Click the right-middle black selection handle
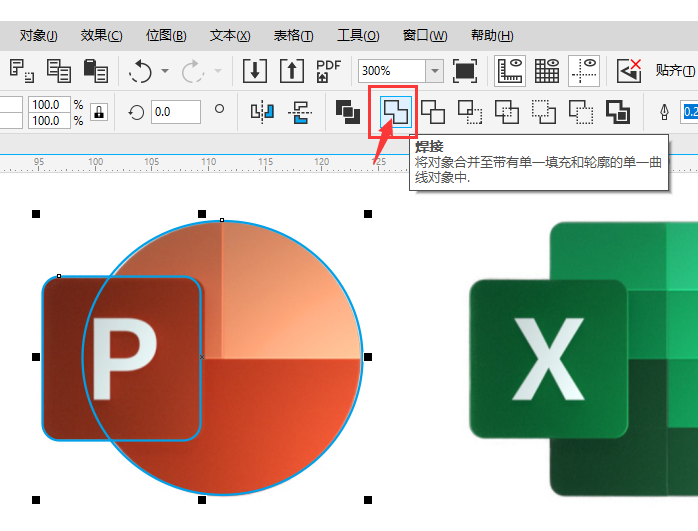The width and height of the screenshot is (698, 531). click(368, 357)
